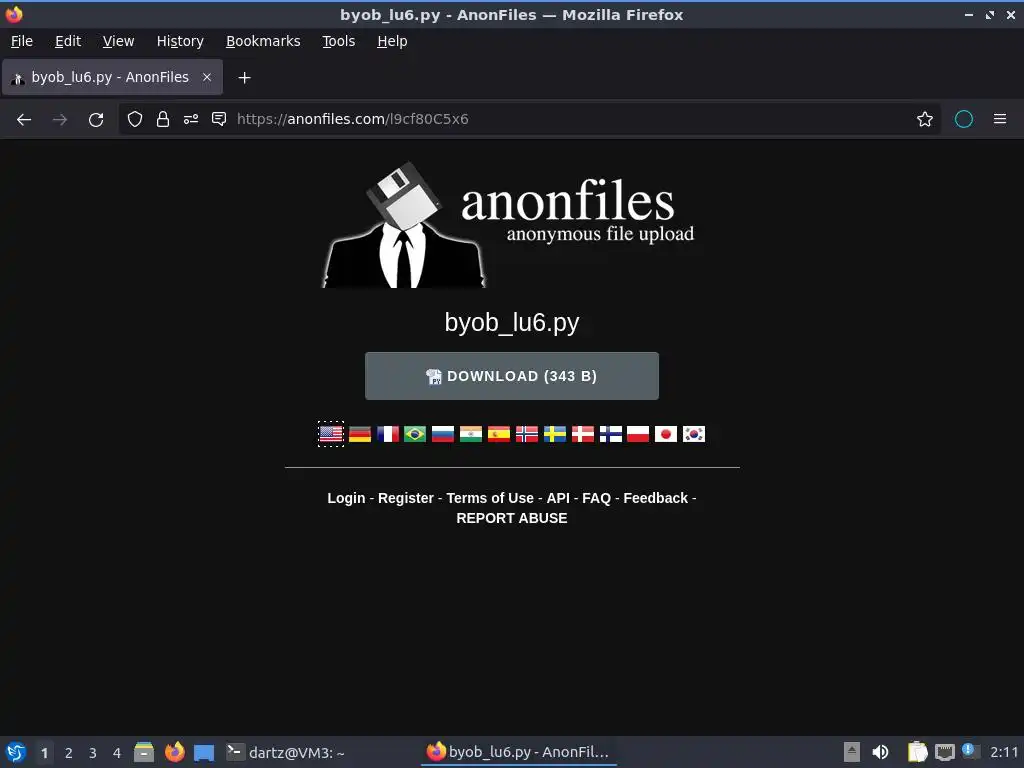Choose the Brazilian flag language

[415, 434]
